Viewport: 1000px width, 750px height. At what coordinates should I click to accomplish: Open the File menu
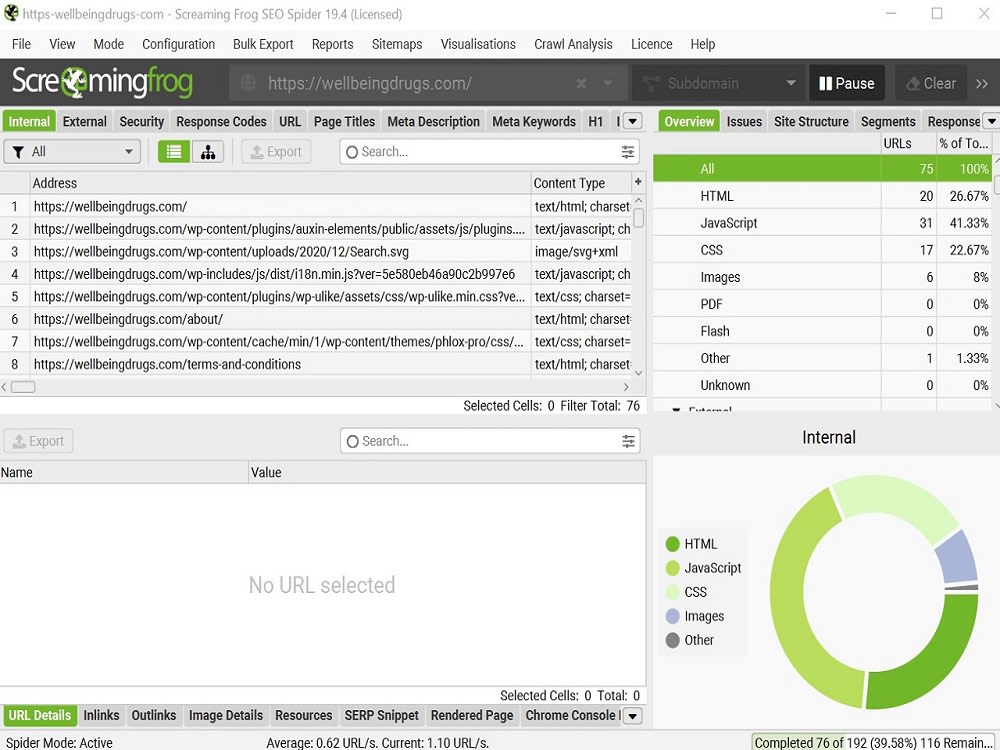click(21, 44)
